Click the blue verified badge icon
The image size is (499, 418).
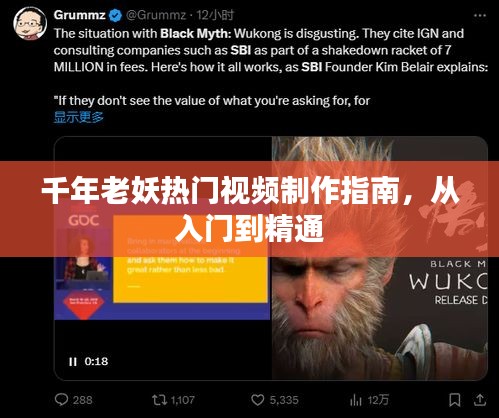point(116,15)
